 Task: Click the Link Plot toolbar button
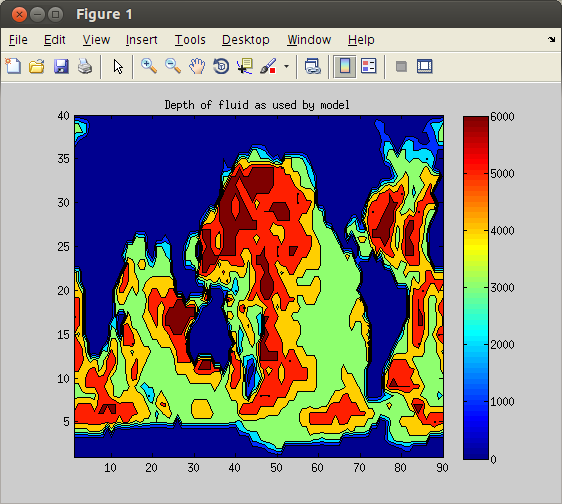(x=313, y=66)
